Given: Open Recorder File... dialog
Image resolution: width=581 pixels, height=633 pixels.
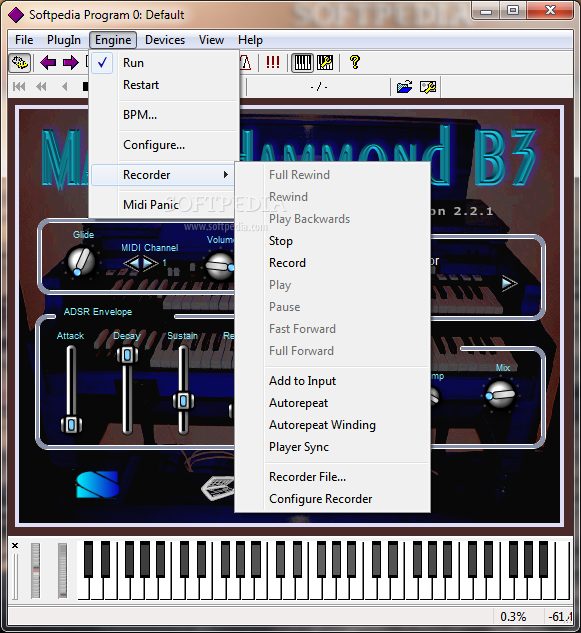Looking at the screenshot, I should click(x=333, y=477).
